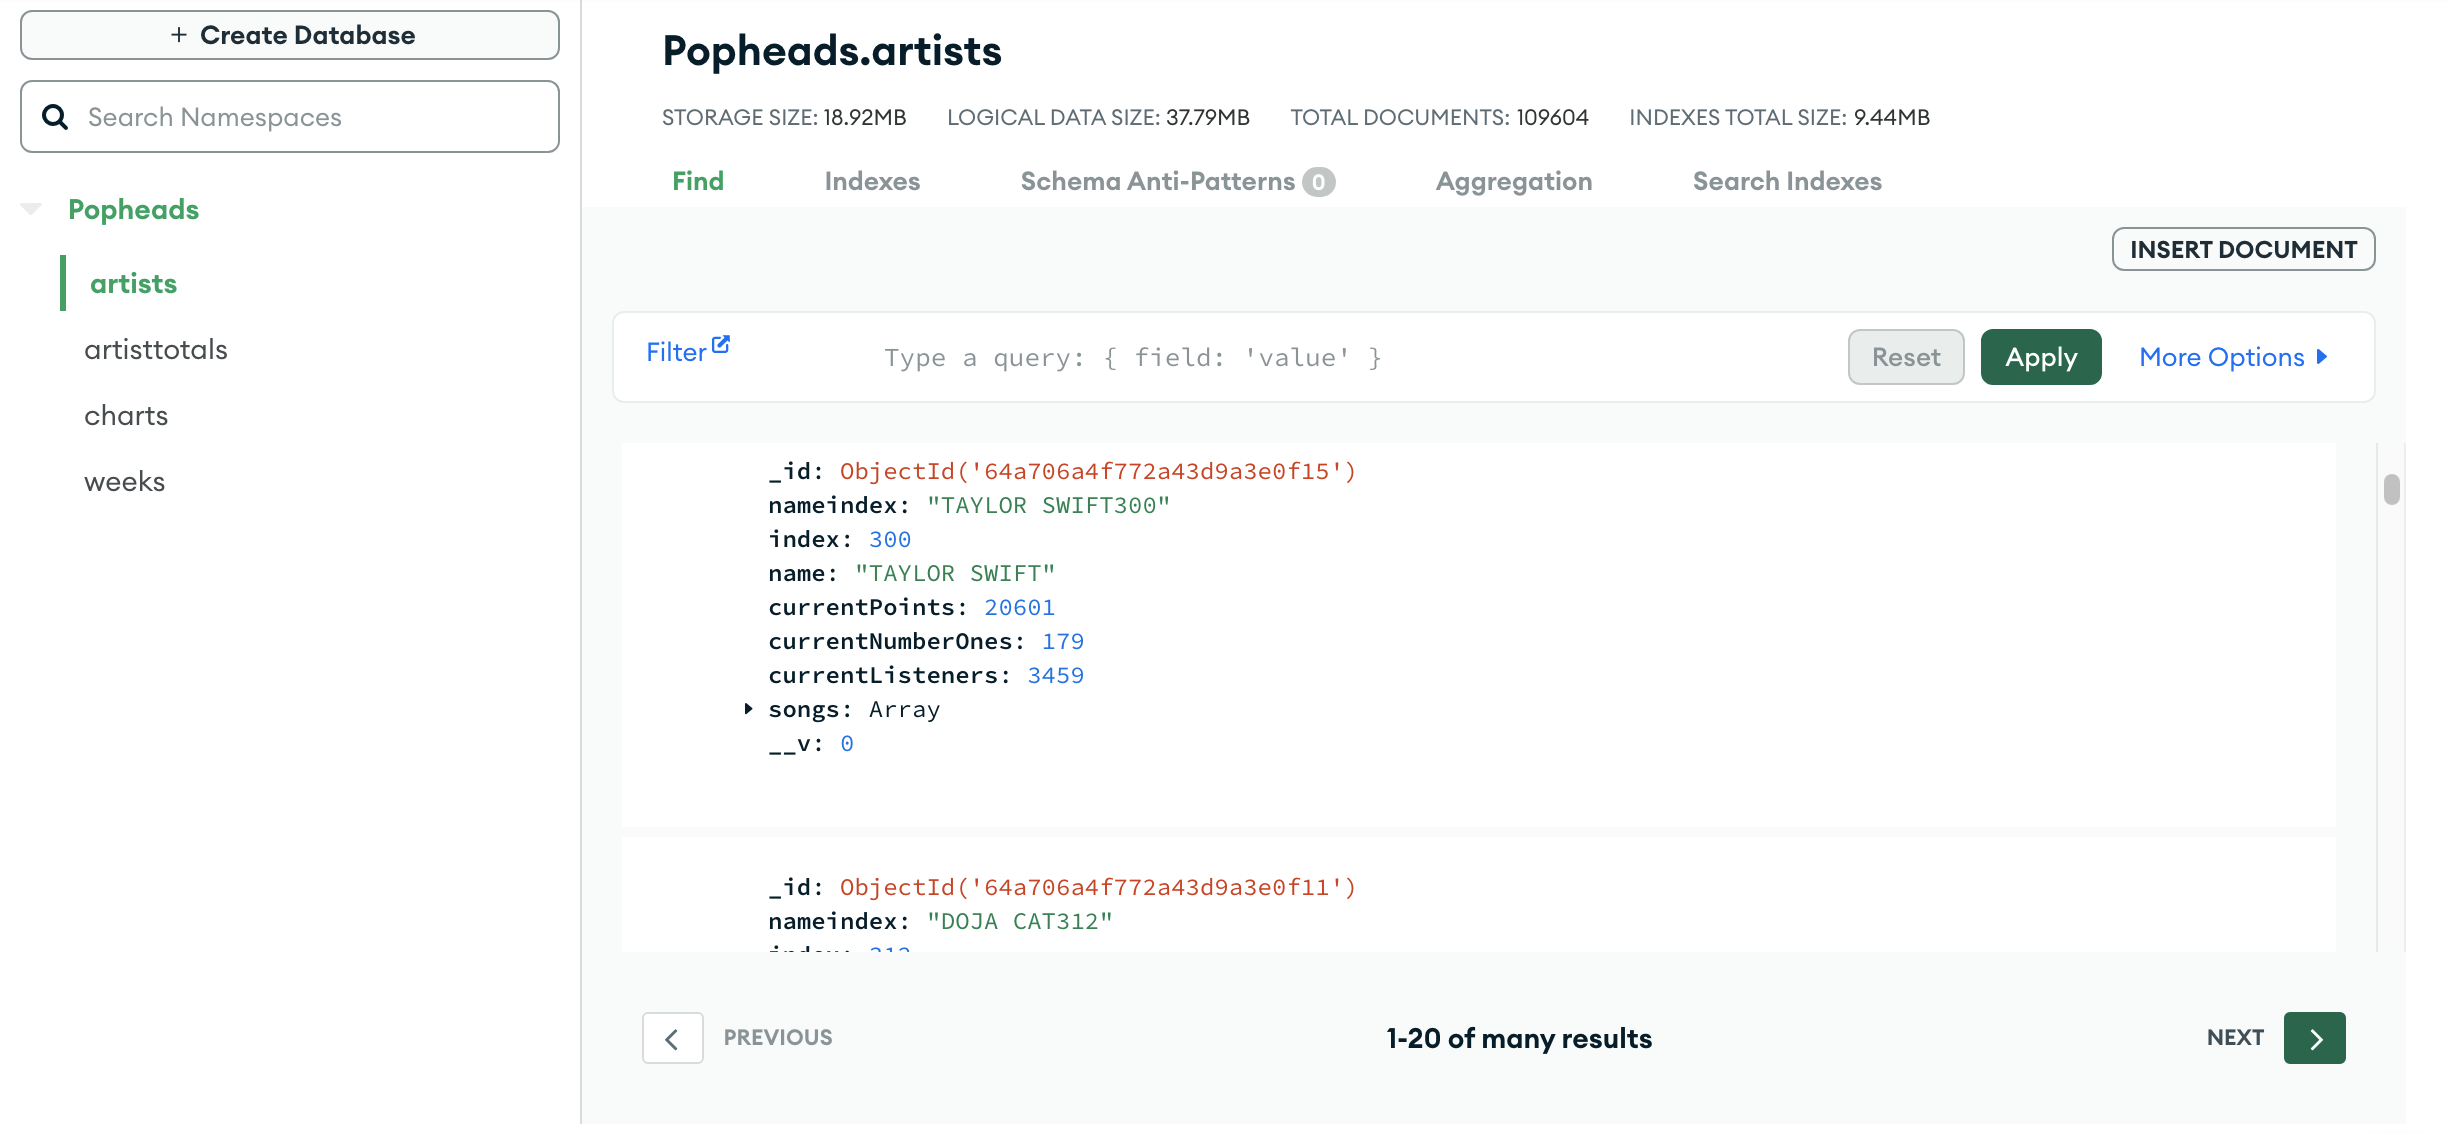This screenshot has width=2446, height=1134.
Task: Click the search magnifier in Search Namespaces
Action: 57,116
